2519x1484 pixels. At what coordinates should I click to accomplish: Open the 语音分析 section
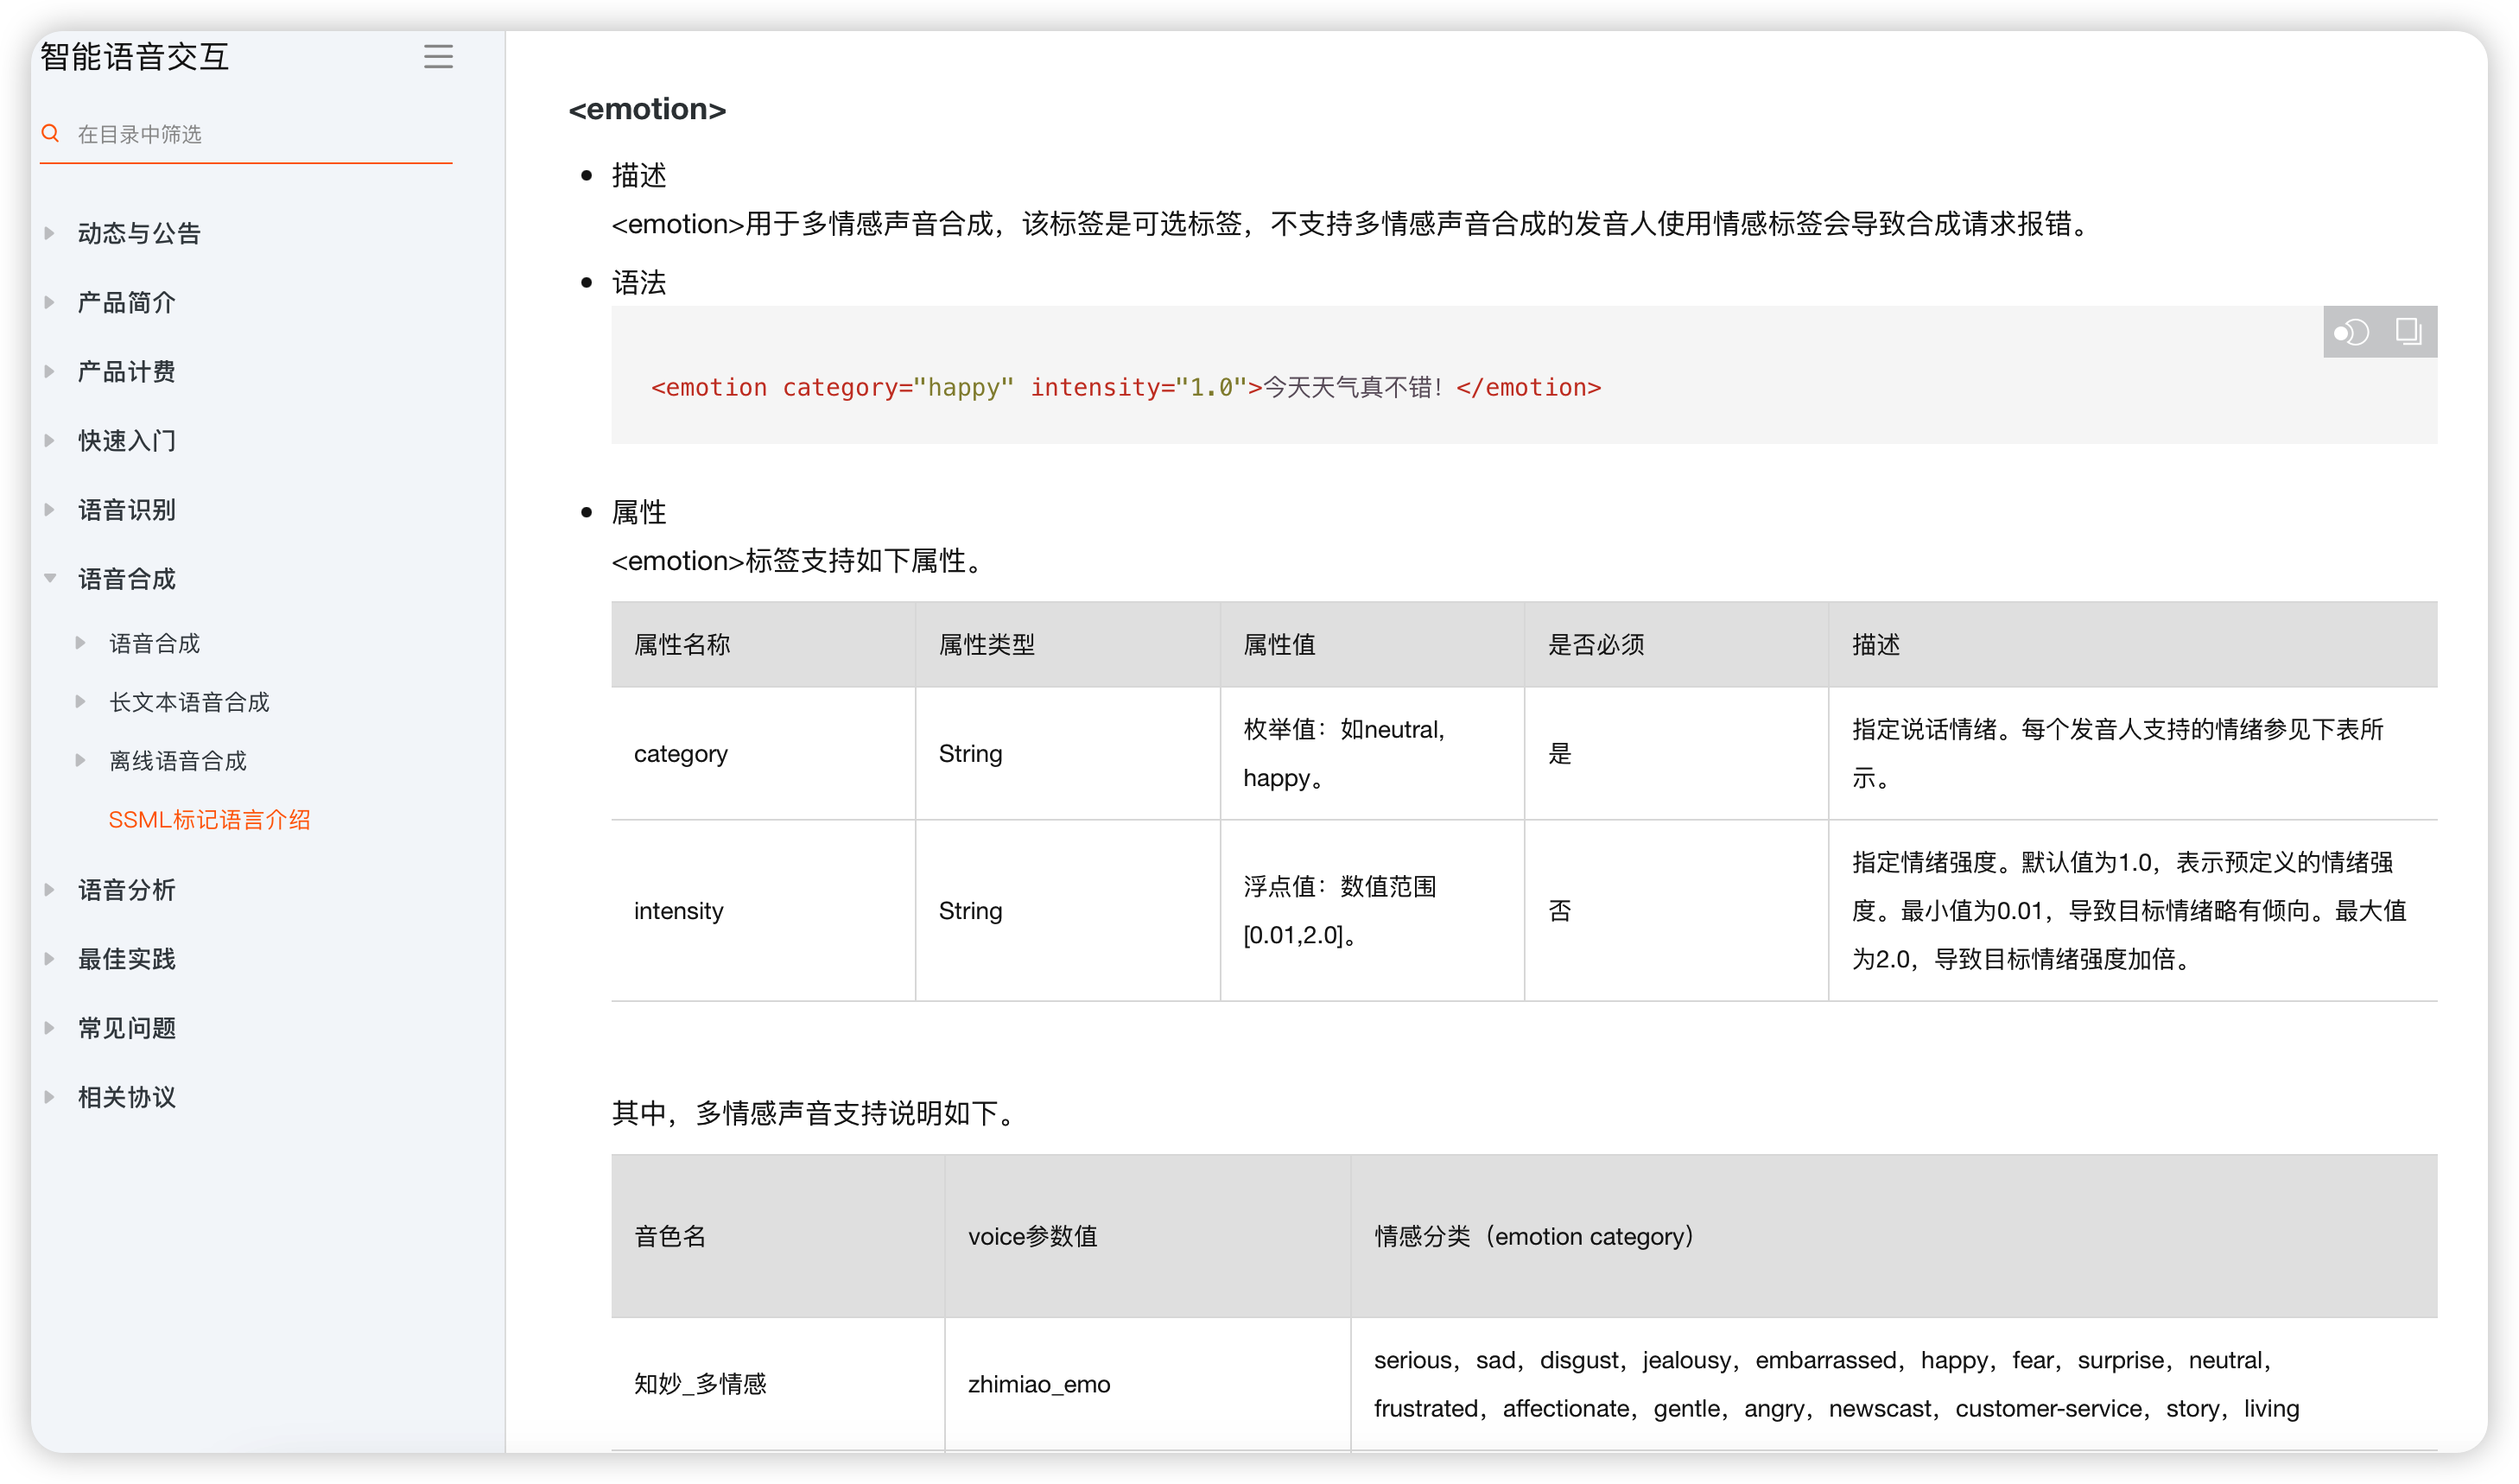coord(127,890)
